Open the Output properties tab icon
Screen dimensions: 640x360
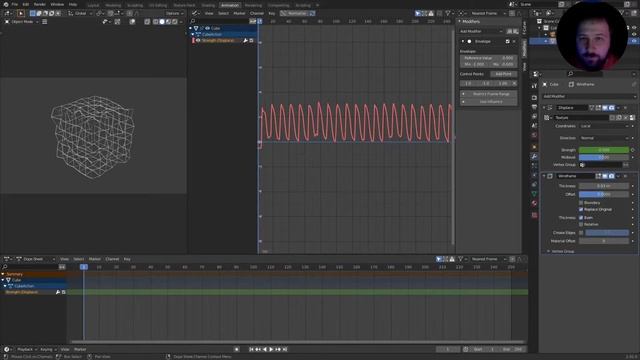tap(534, 107)
